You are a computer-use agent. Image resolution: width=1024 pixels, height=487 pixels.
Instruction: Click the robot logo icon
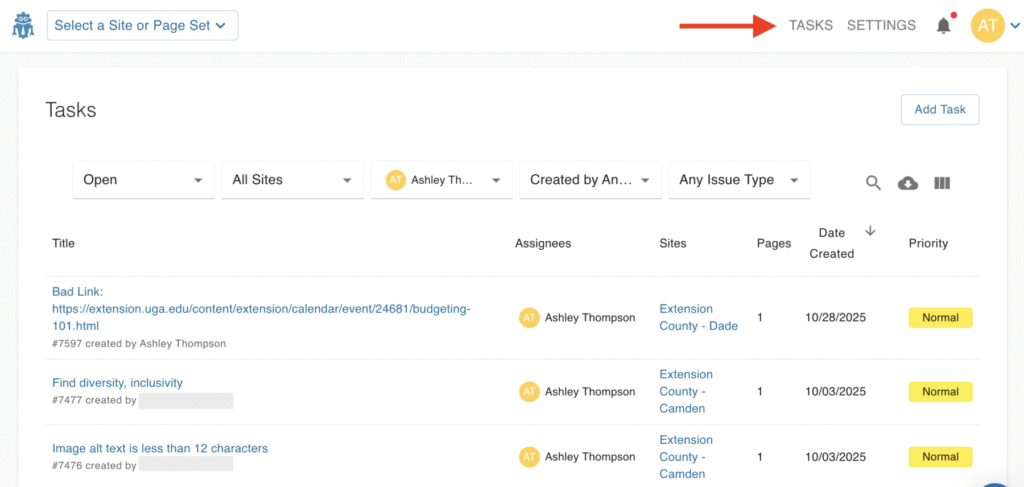(x=23, y=26)
